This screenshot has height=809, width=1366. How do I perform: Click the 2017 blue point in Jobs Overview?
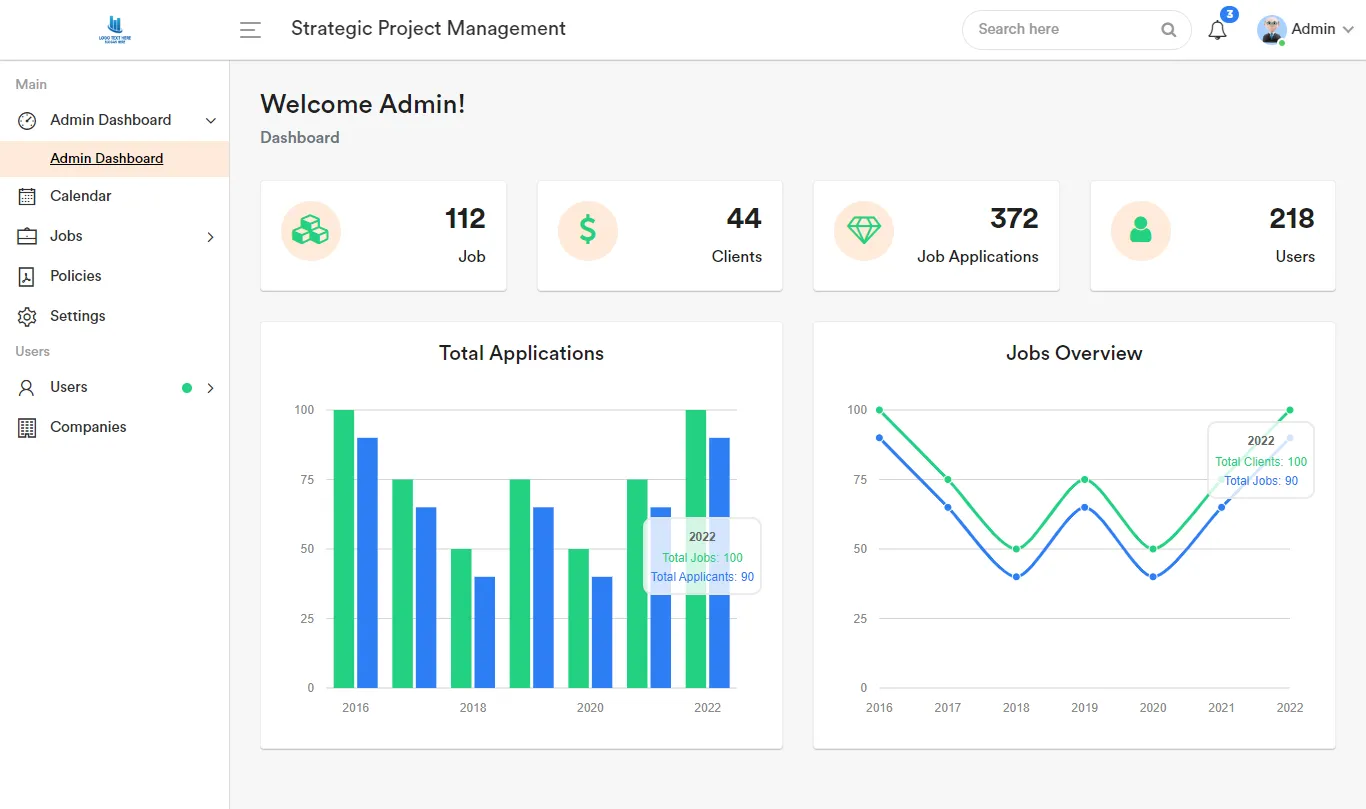click(x=948, y=507)
